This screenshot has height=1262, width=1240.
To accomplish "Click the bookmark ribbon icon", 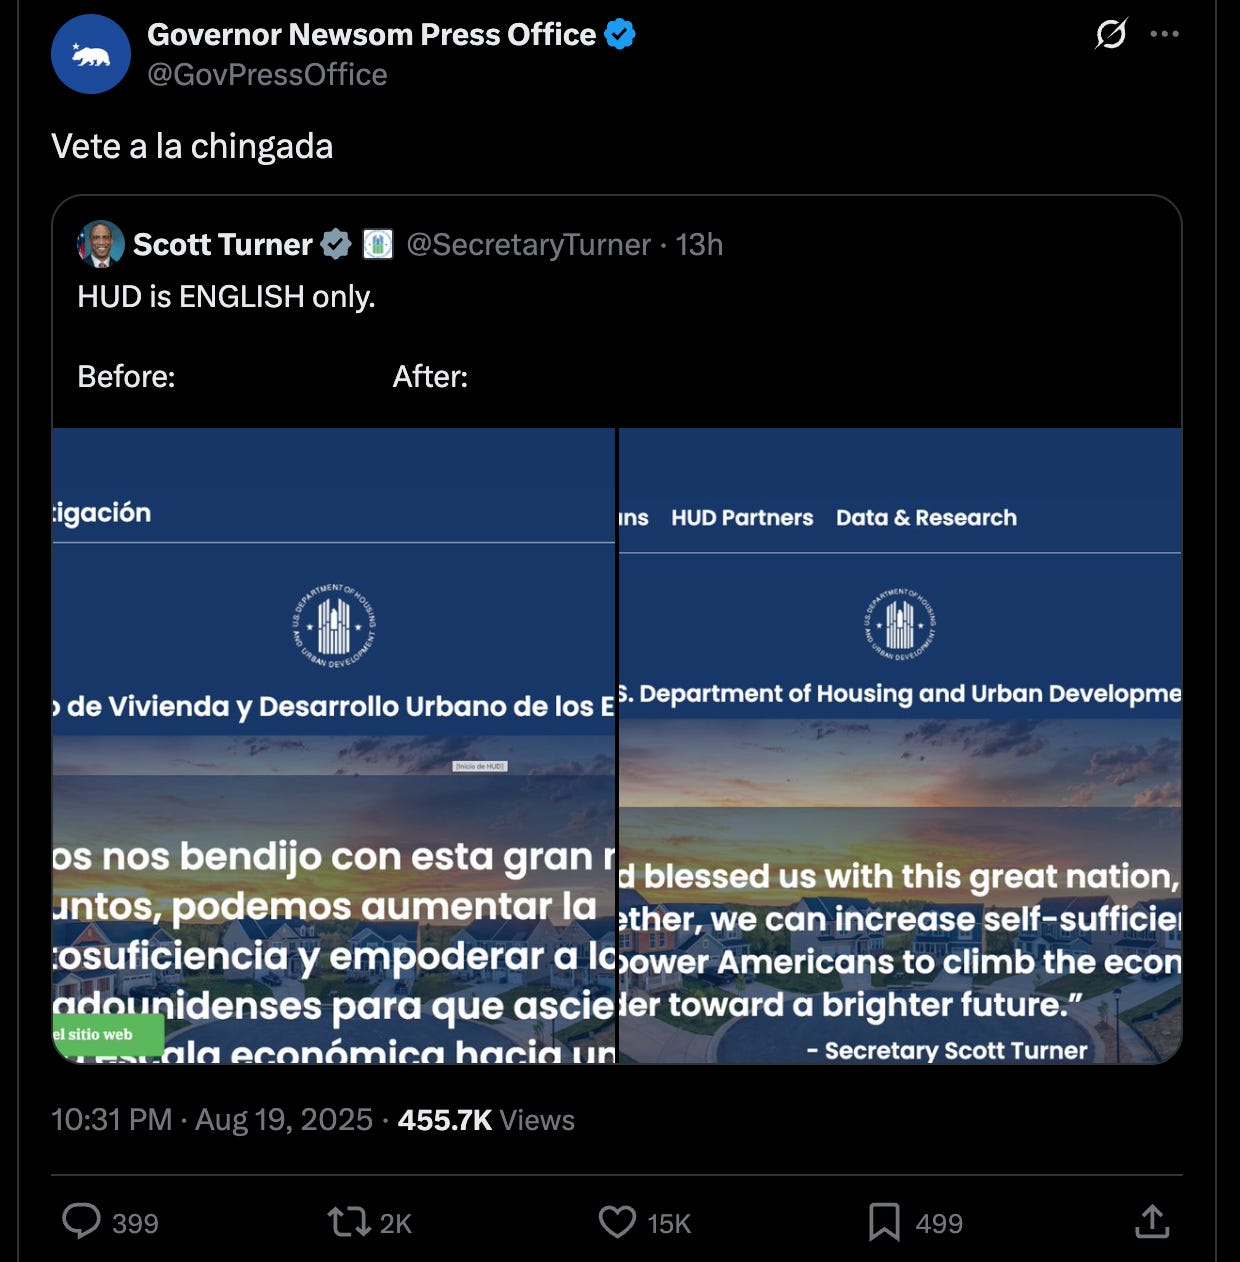I will tap(884, 1221).
